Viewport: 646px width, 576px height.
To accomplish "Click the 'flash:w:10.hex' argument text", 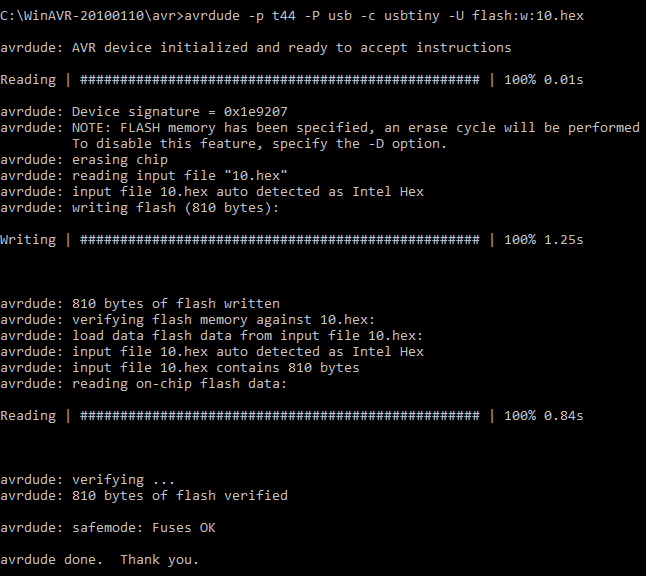I will [528, 16].
